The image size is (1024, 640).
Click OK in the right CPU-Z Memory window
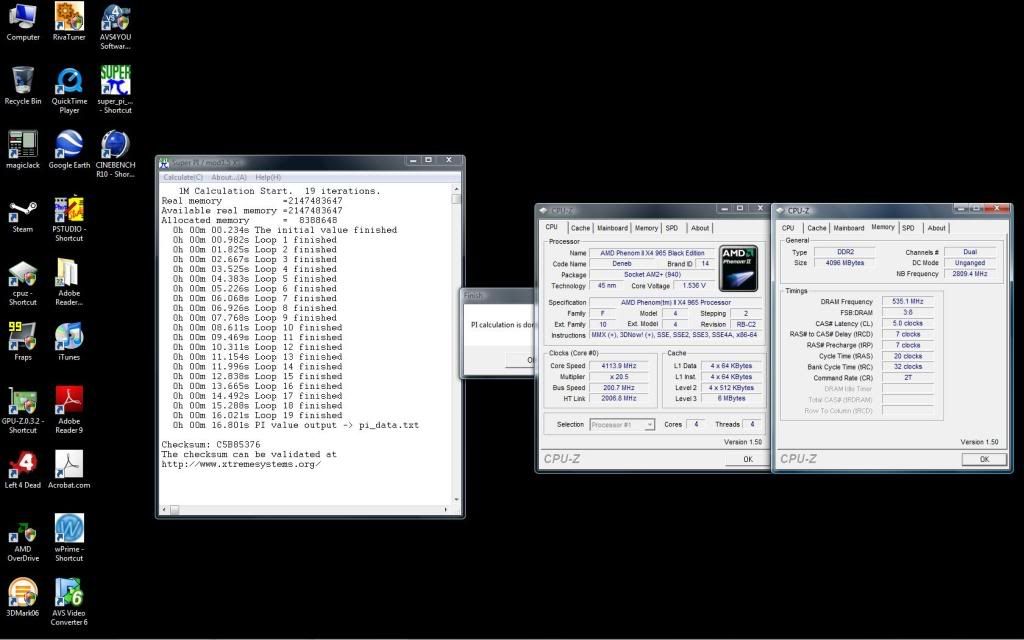click(x=984, y=459)
